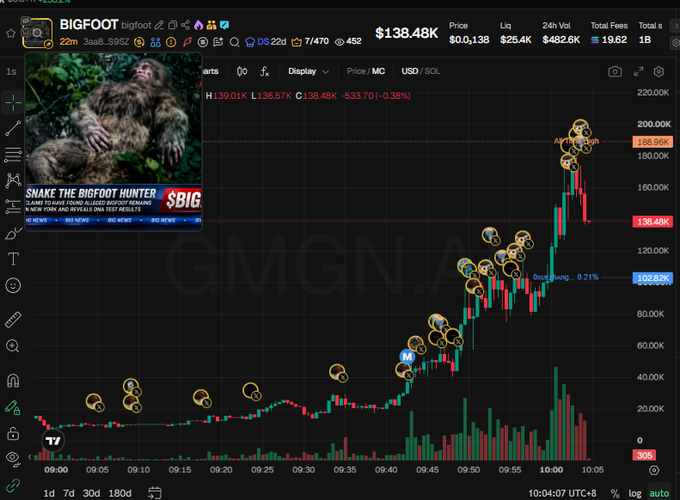680x500 pixels.
Task: Expand the Display dropdown
Action: 308,72
